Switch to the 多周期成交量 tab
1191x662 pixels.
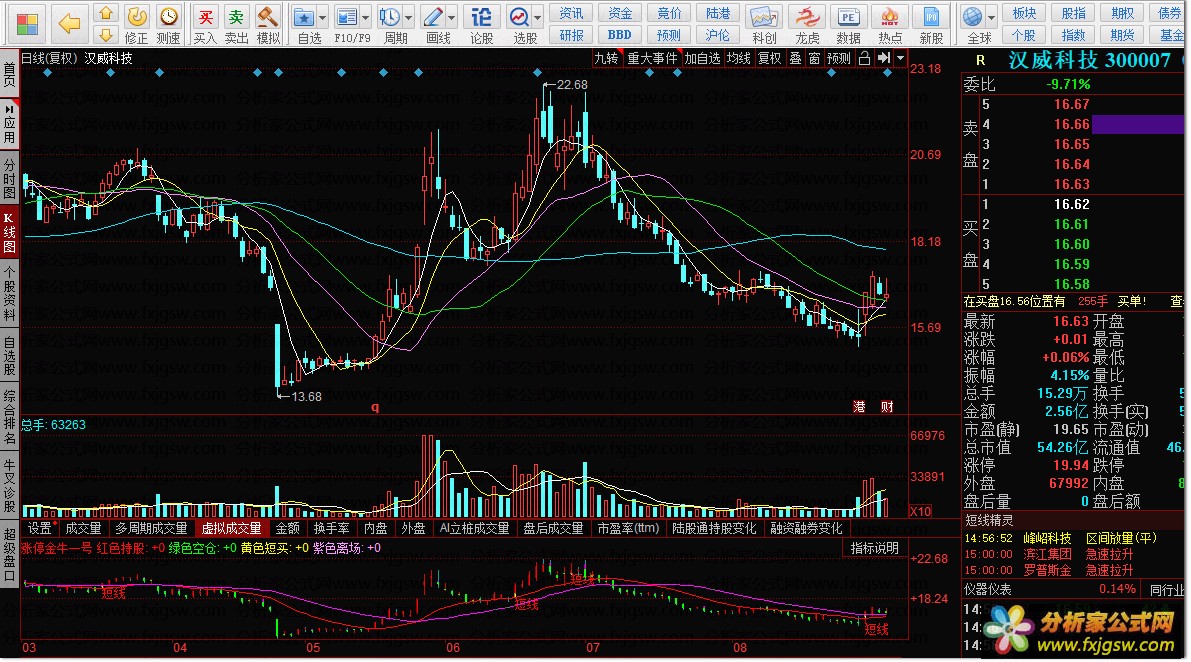pos(151,528)
